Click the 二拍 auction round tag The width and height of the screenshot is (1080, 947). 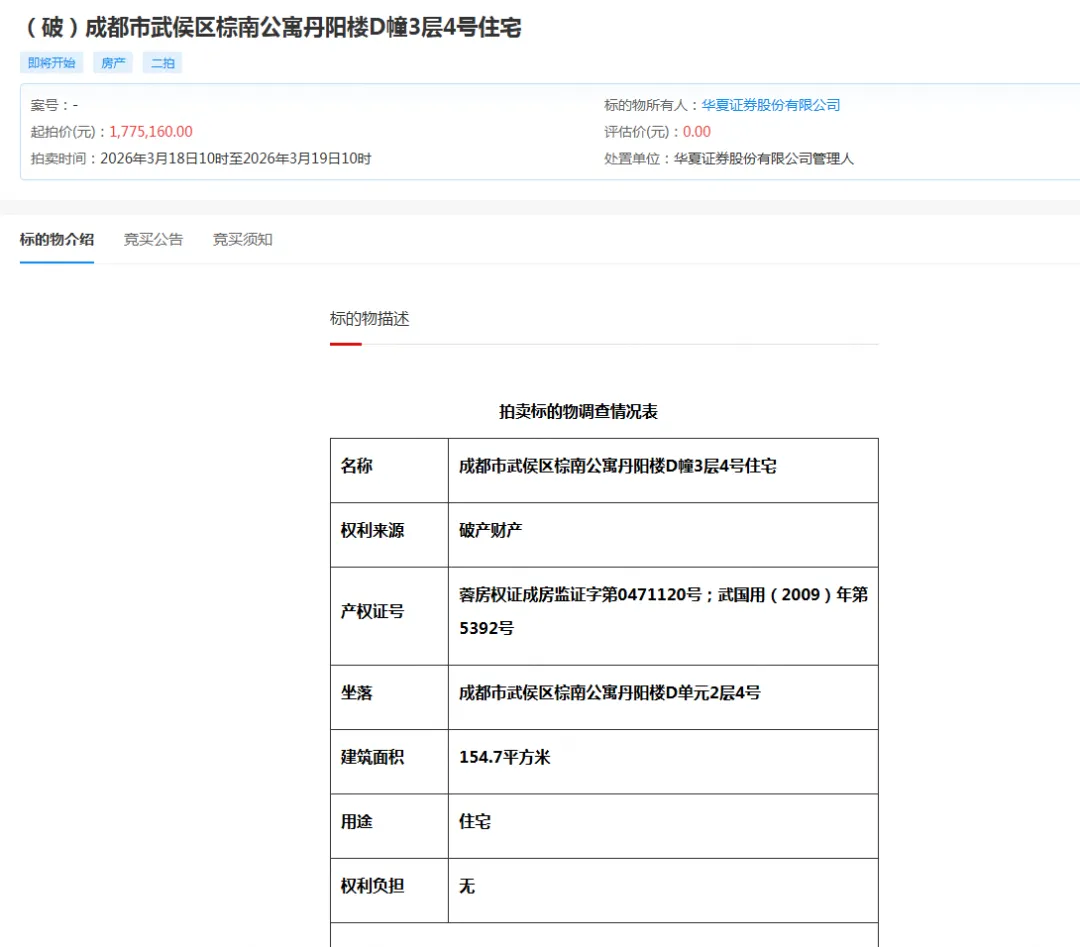pos(163,62)
